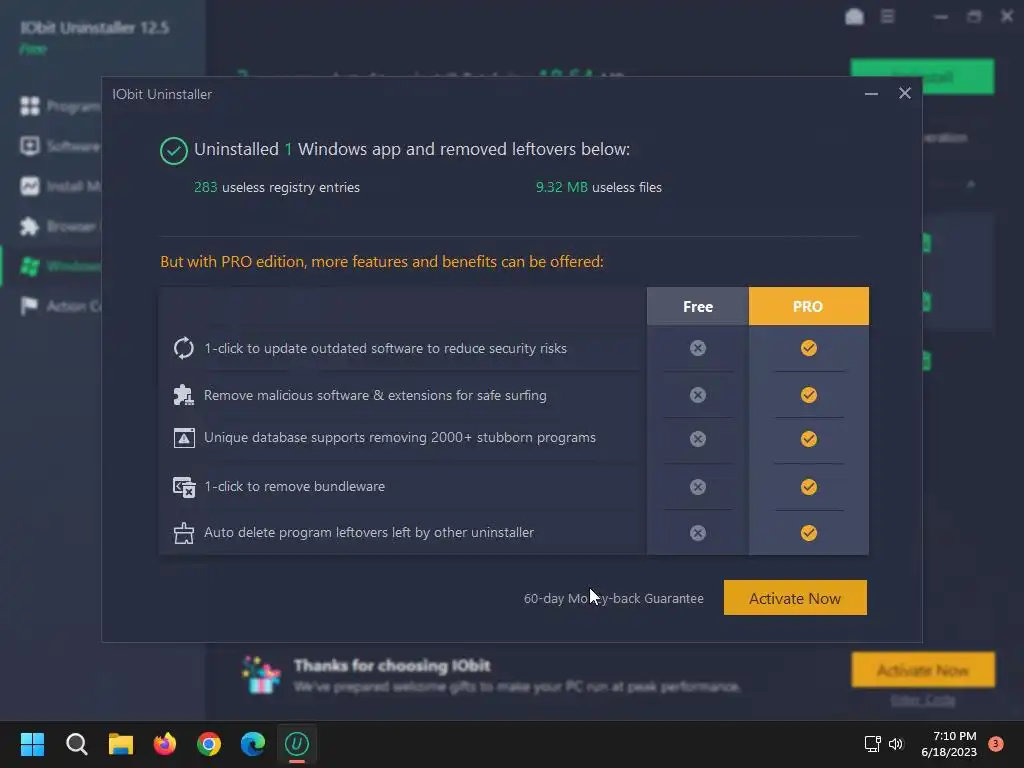The image size is (1024, 768).
Task: Launch Microsoft Edge from the taskbar
Action: point(253,744)
